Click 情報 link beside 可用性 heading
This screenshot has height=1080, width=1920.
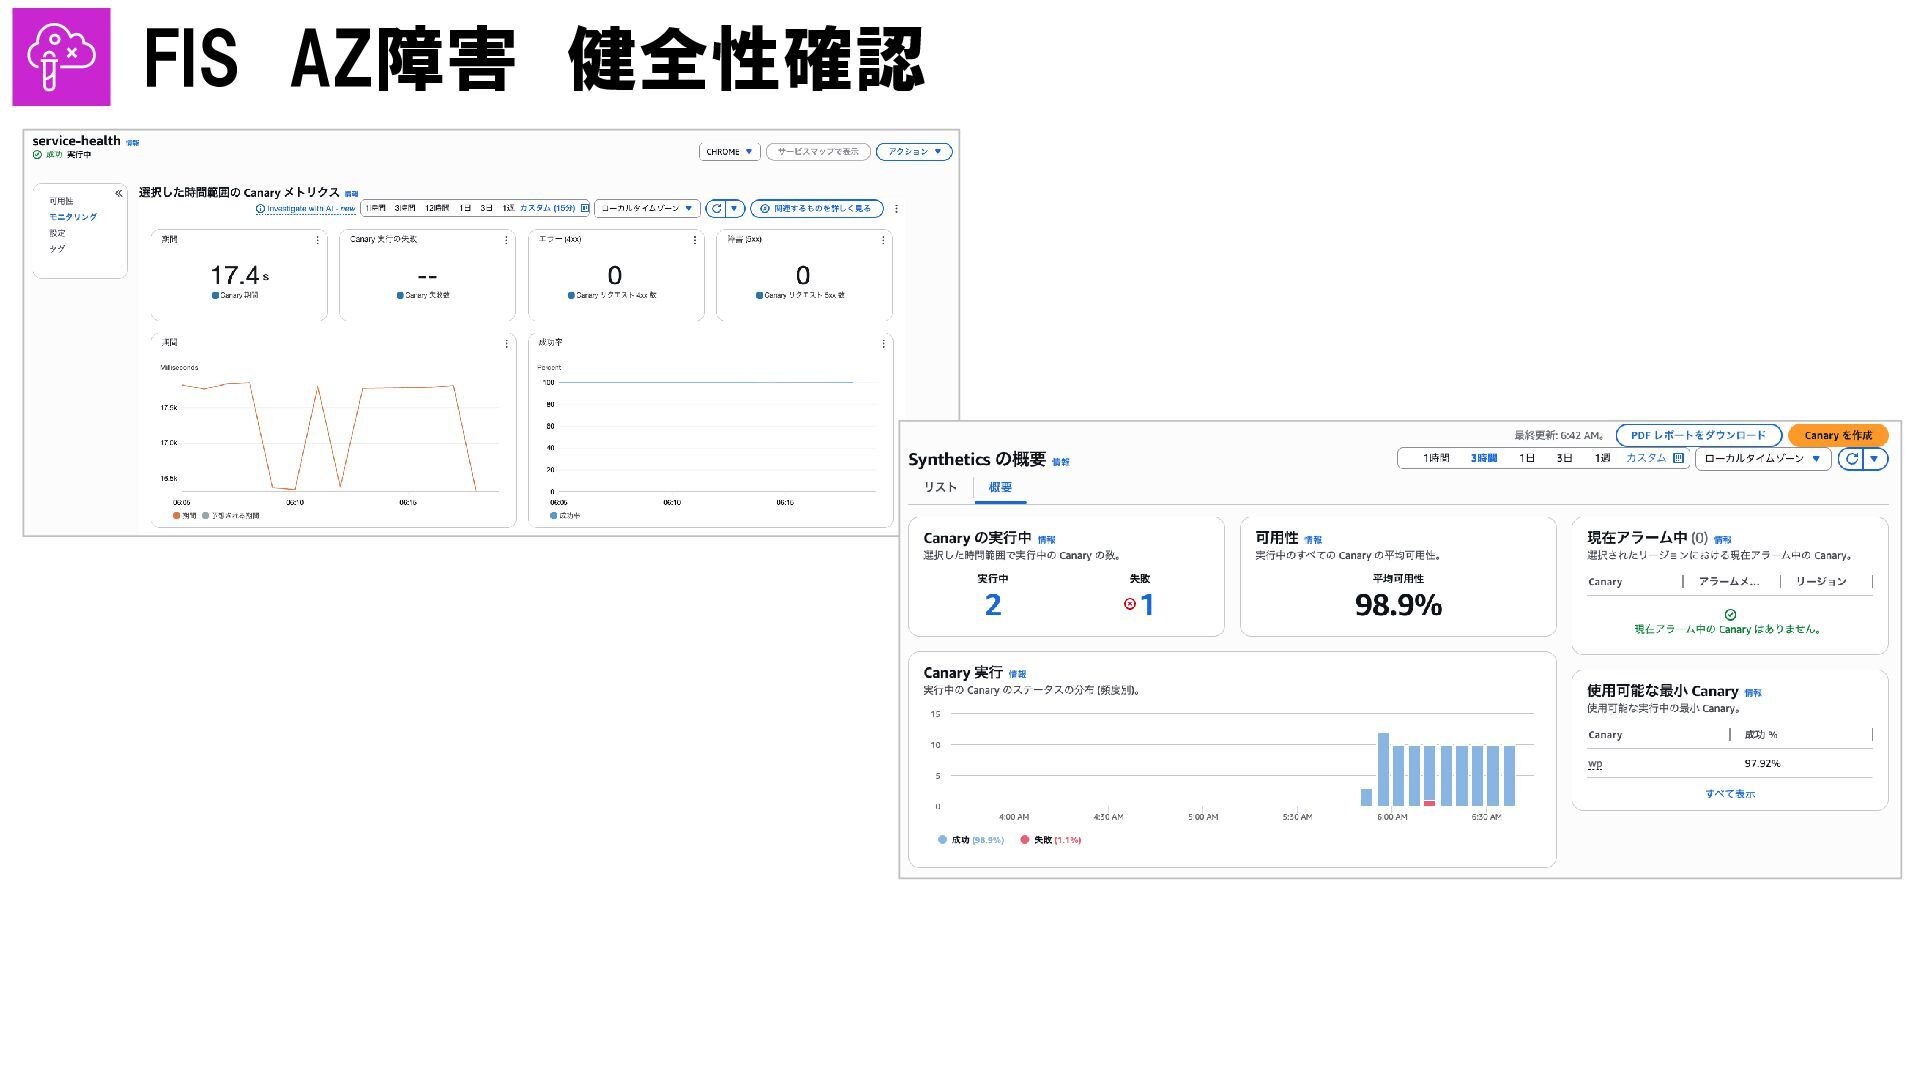1313,540
